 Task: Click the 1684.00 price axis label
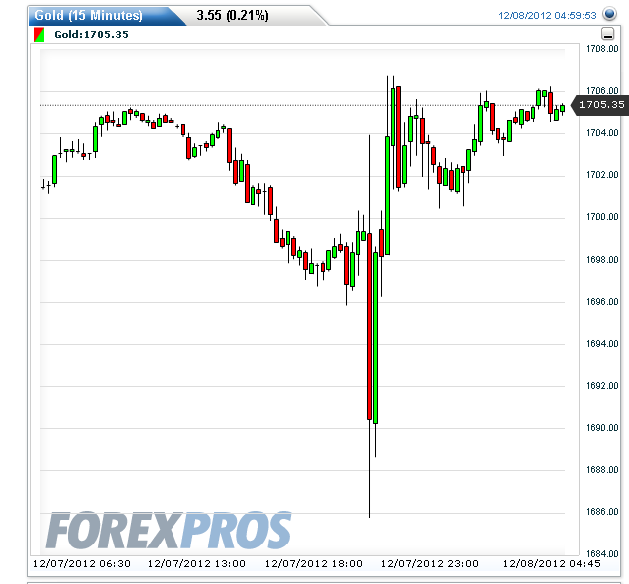pos(602,554)
